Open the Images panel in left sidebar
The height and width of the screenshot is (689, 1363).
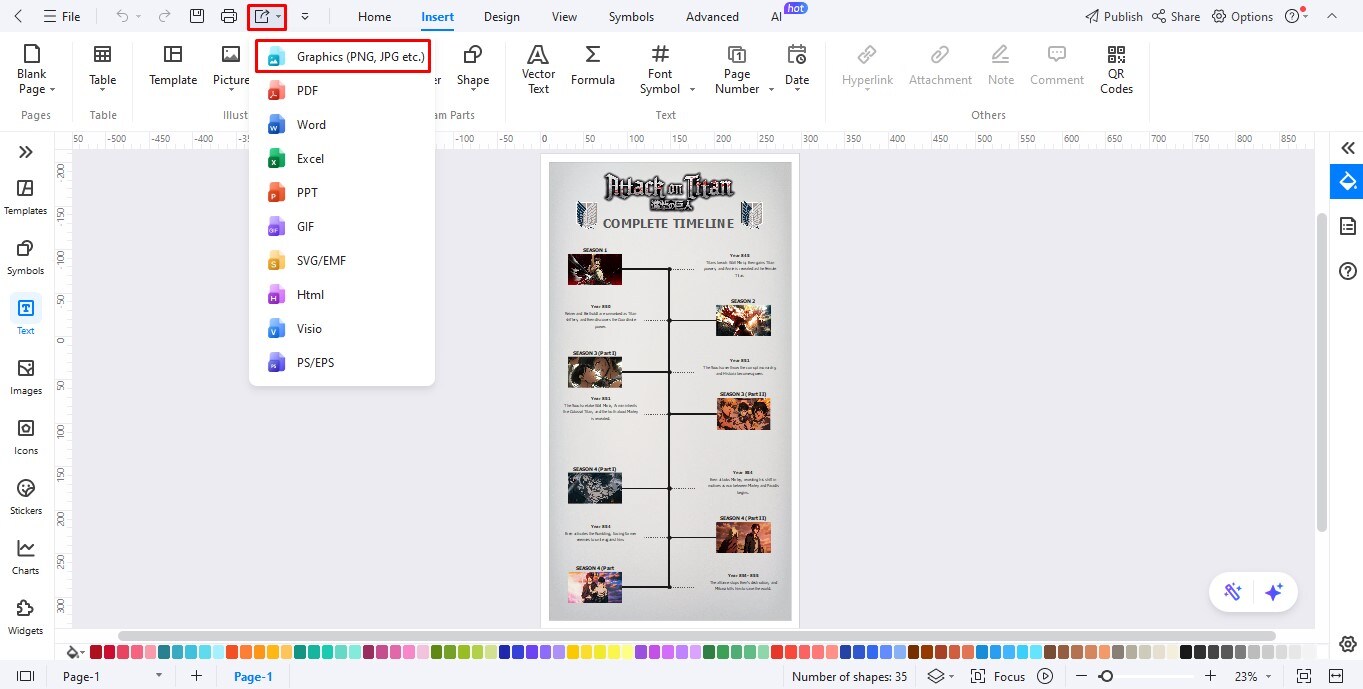(26, 377)
